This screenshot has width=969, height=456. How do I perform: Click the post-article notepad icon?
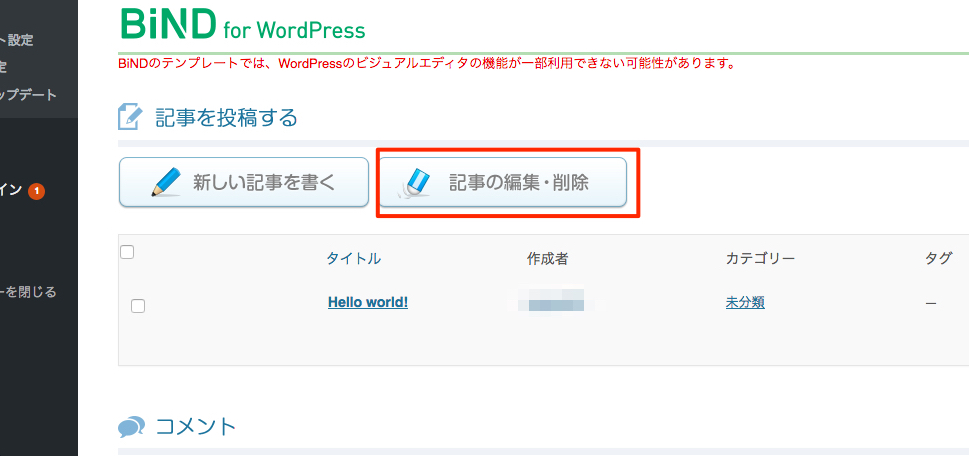pyautogui.click(x=130, y=117)
